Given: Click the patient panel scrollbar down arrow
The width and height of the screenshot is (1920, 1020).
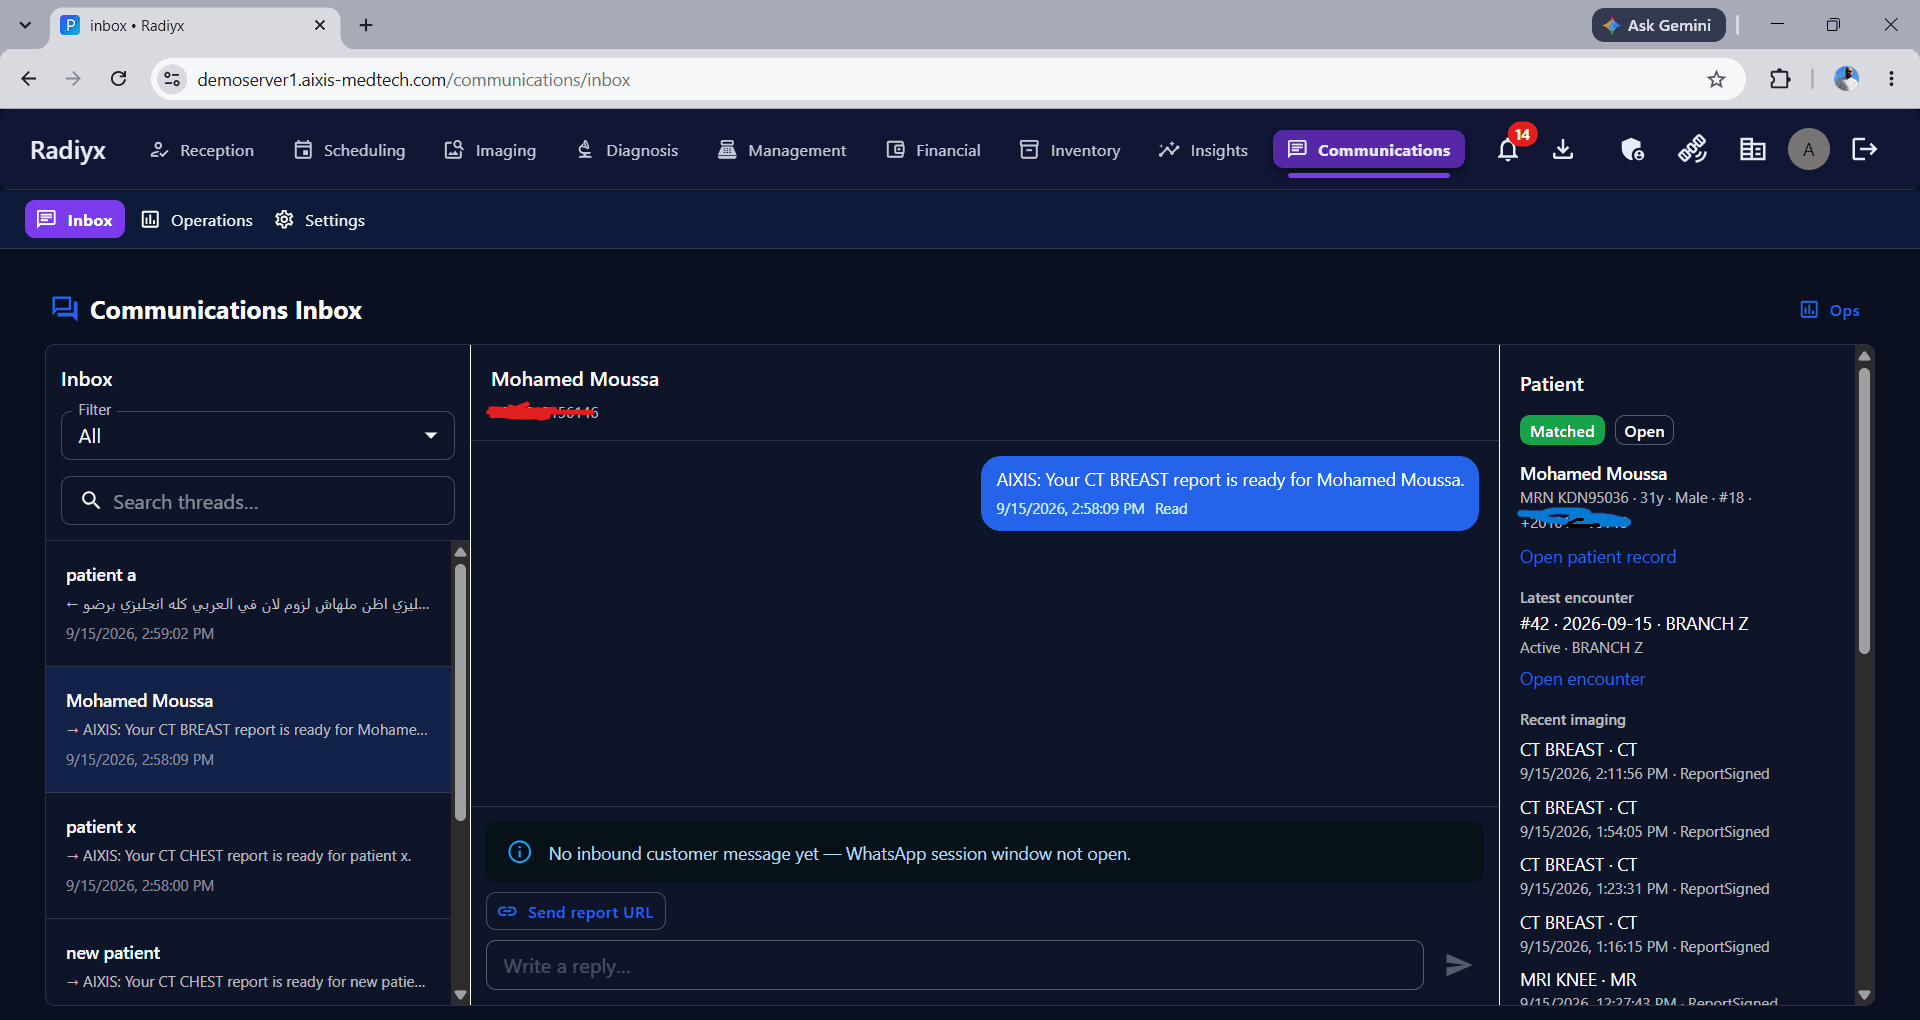Looking at the screenshot, I should coord(1864,995).
